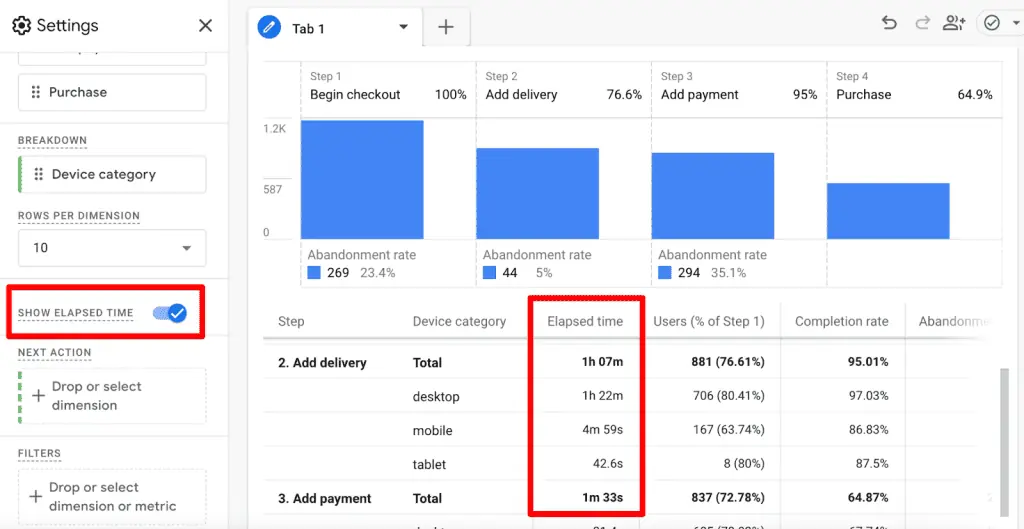The width and height of the screenshot is (1024, 529).
Task: Click the tablet device row
Action: pyautogui.click(x=429, y=464)
